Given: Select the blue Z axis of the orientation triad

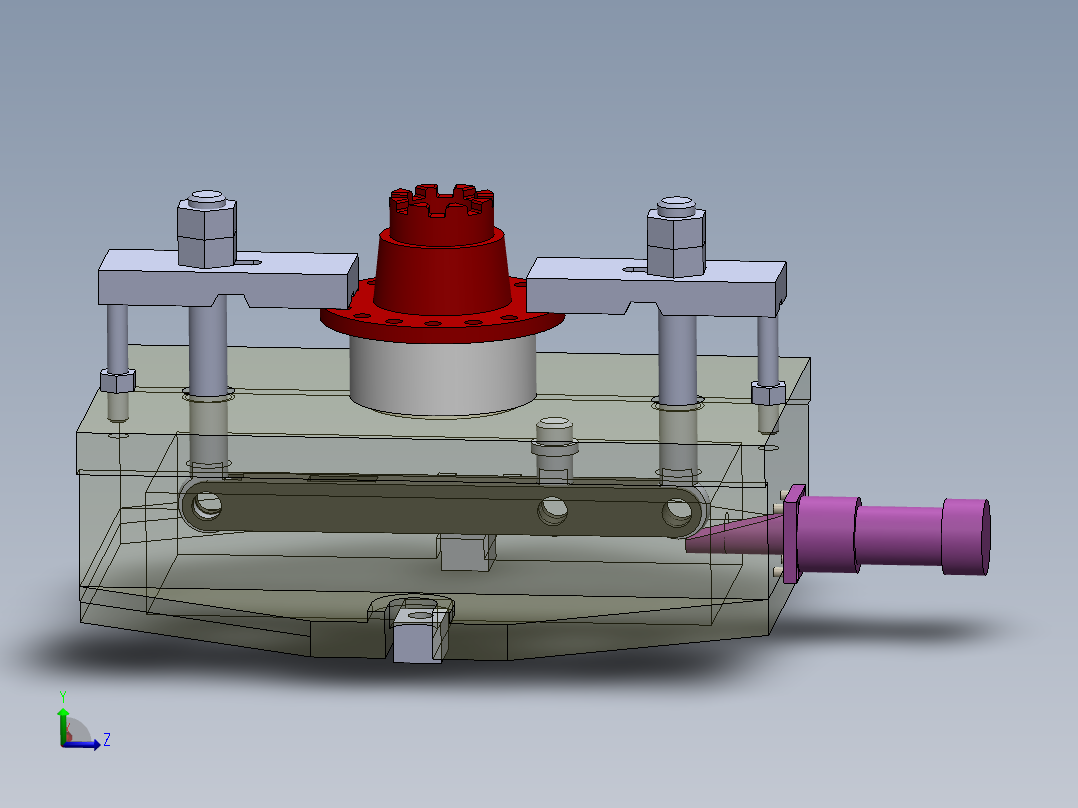Looking at the screenshot, I should coord(82,744).
